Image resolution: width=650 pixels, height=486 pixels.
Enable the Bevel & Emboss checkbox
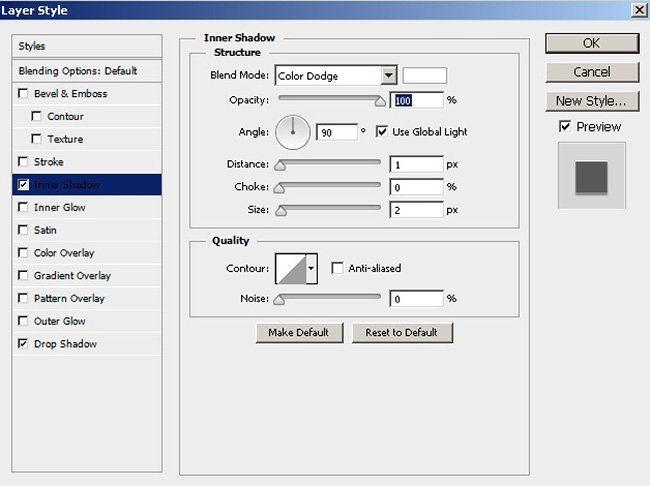(x=23, y=93)
